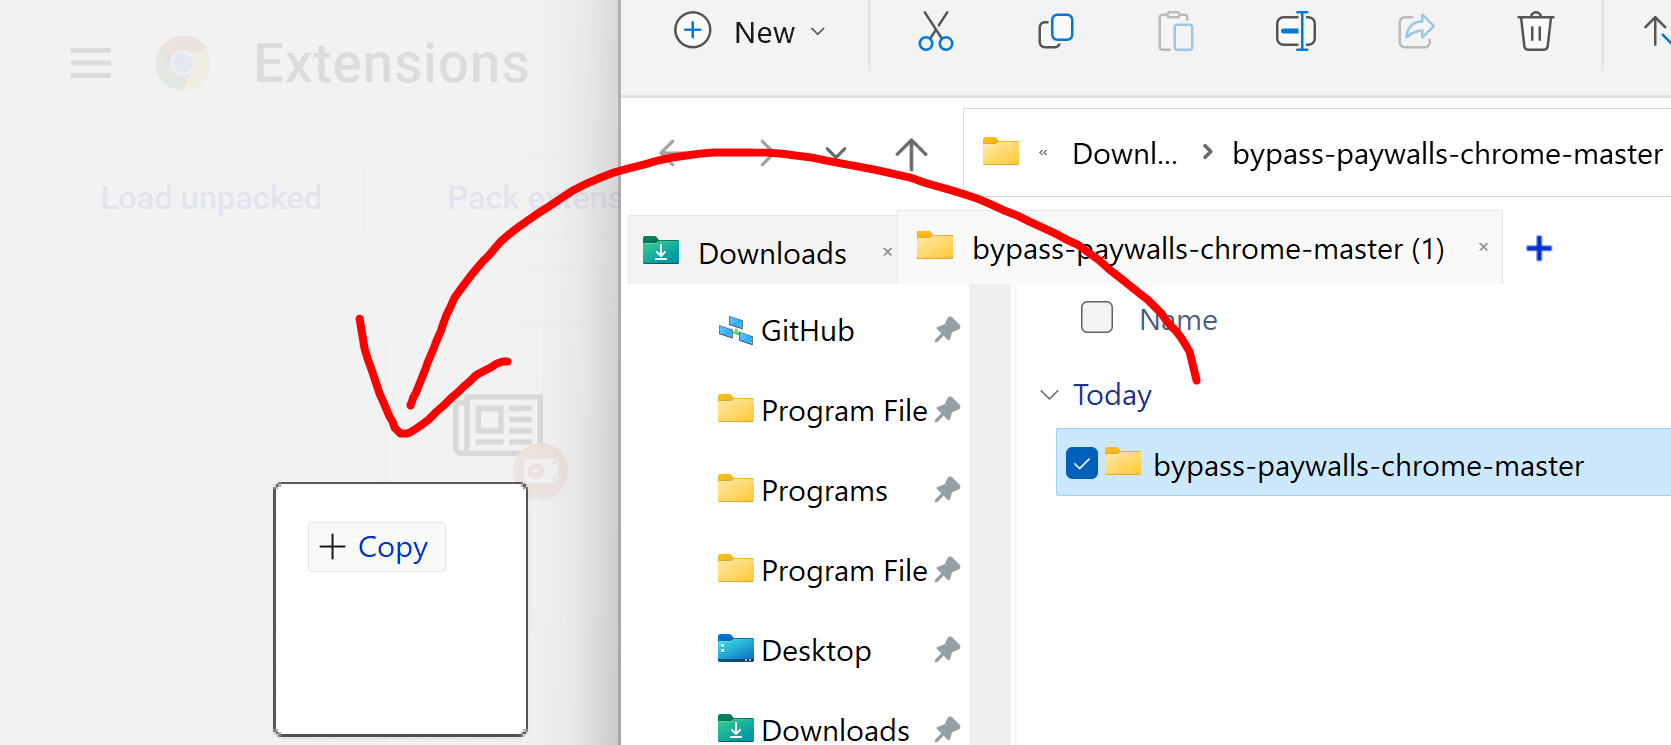Go back with the Explorer back arrow
This screenshot has width=1671, height=745.
[670, 154]
